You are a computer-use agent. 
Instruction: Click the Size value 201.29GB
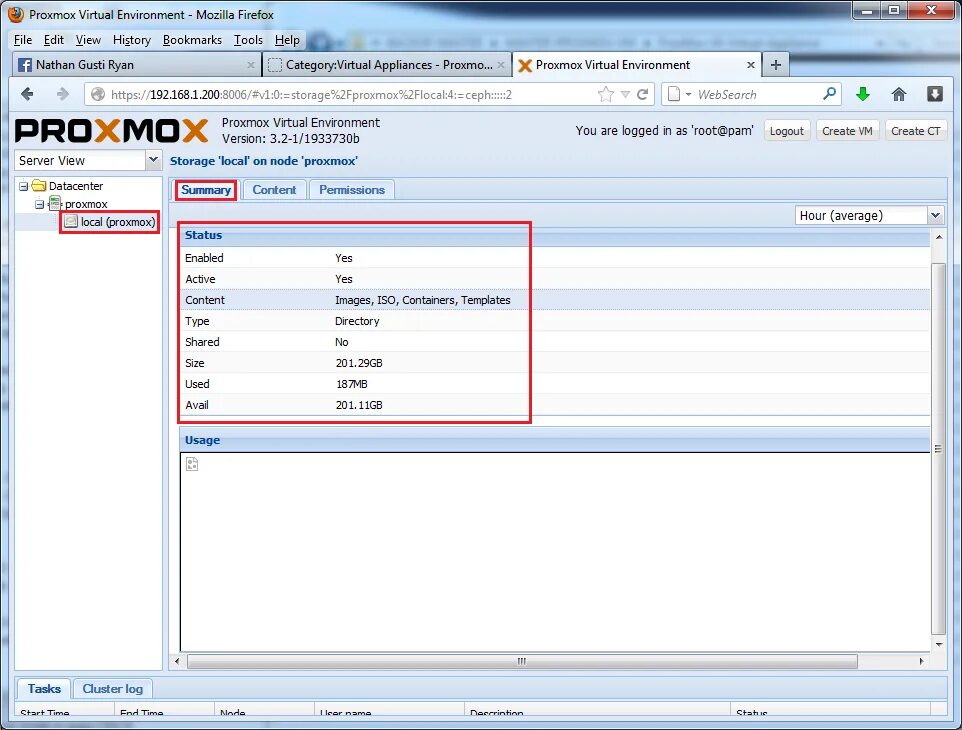359,363
